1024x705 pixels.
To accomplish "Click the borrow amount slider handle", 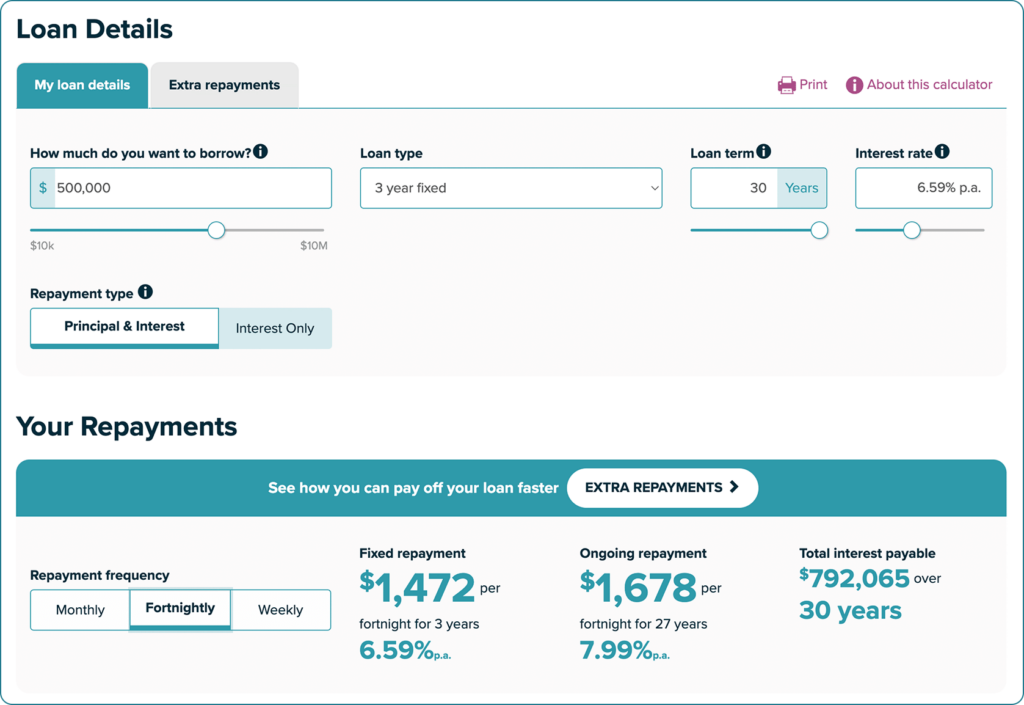I will click(x=216, y=230).
